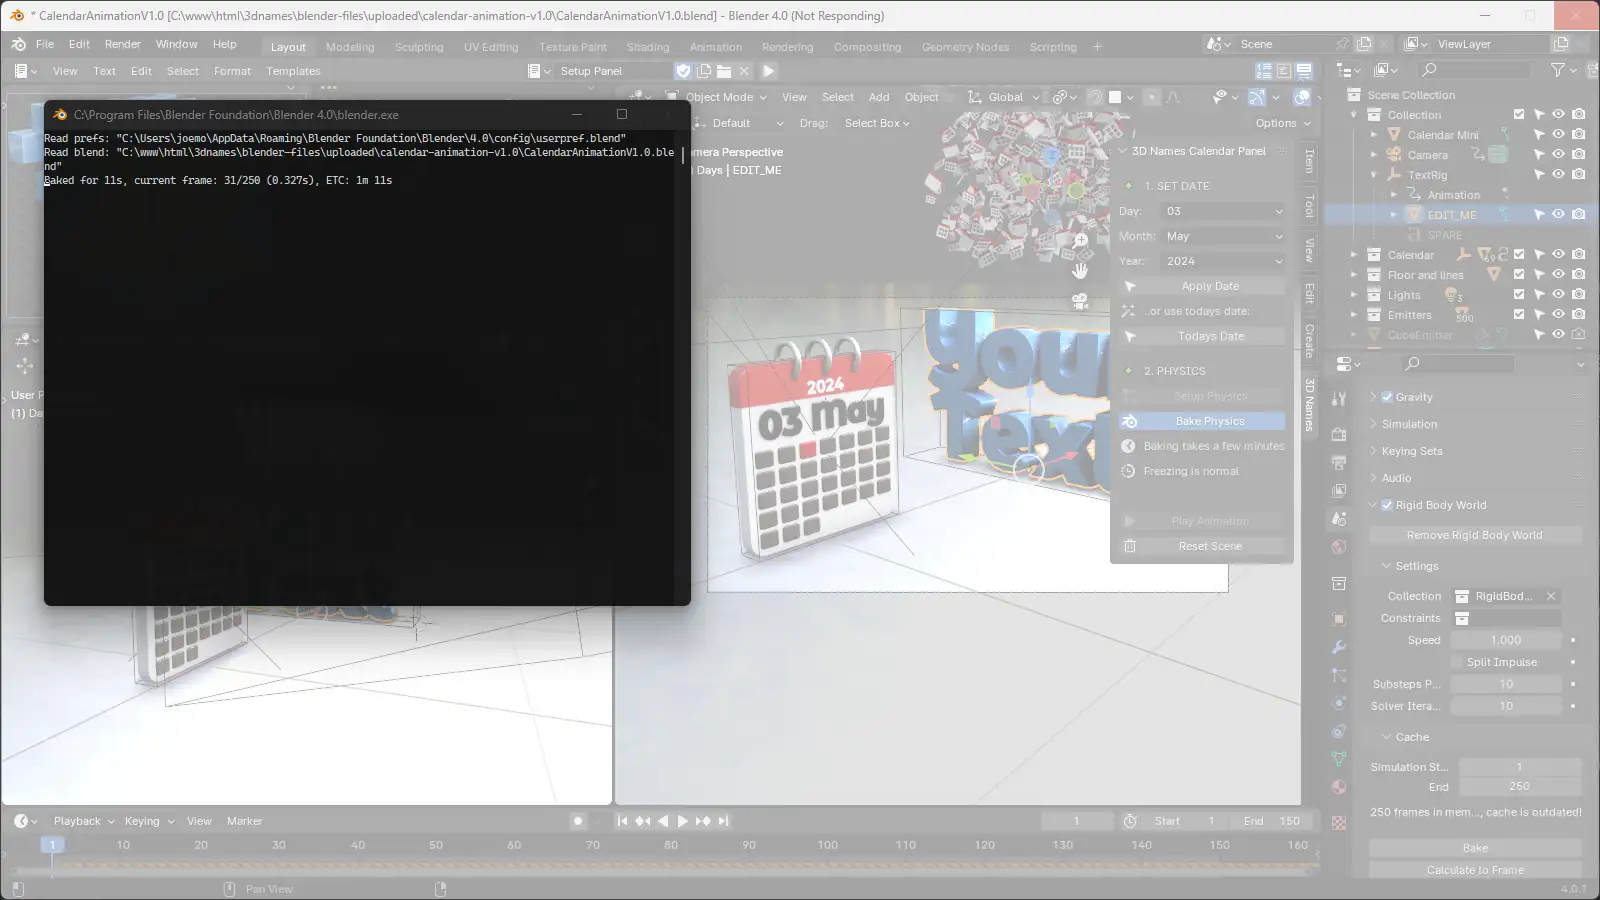Expand the Floor and lines collection
This screenshot has width=1600, height=900.
1355,274
